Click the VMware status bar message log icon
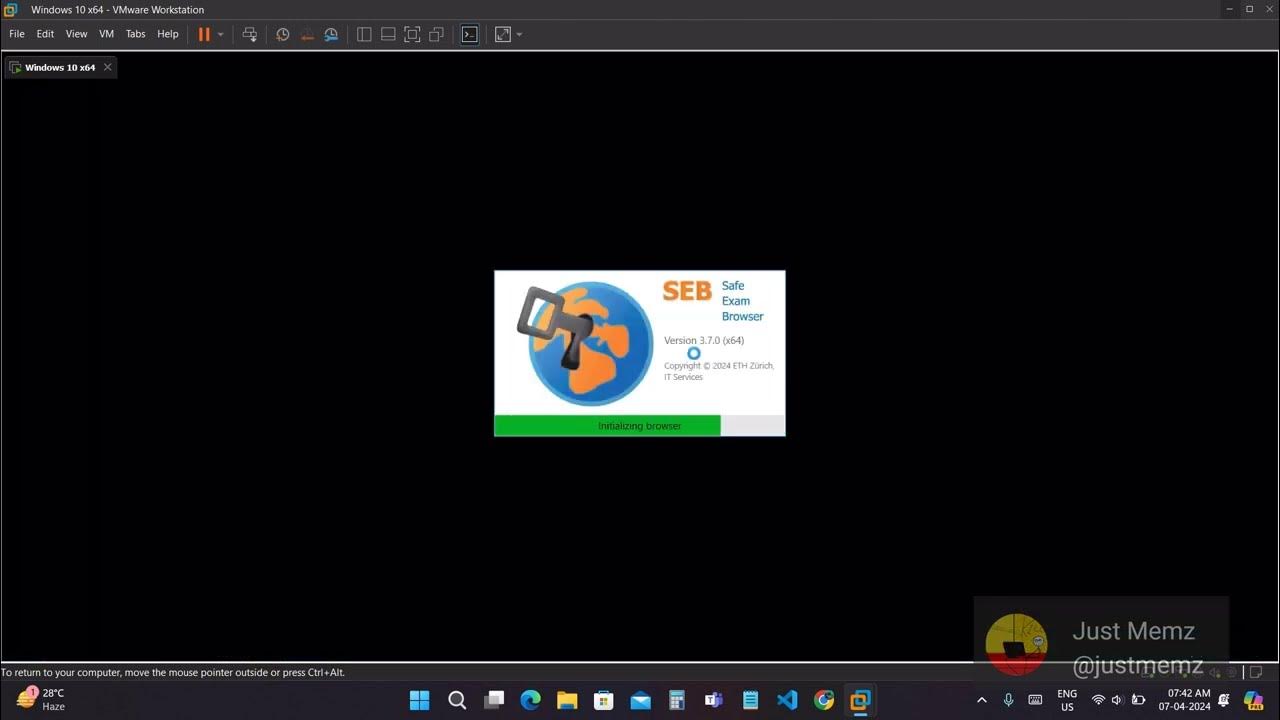Image resolution: width=1280 pixels, height=720 pixels. point(1257,672)
